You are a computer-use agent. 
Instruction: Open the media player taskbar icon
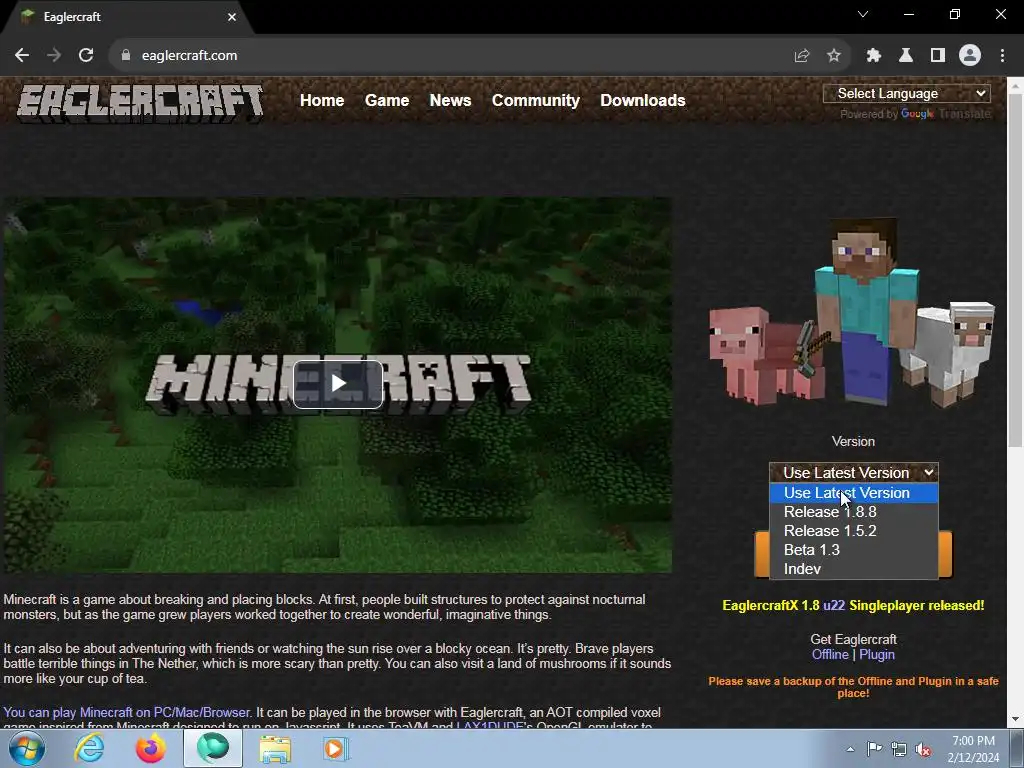[x=336, y=749]
